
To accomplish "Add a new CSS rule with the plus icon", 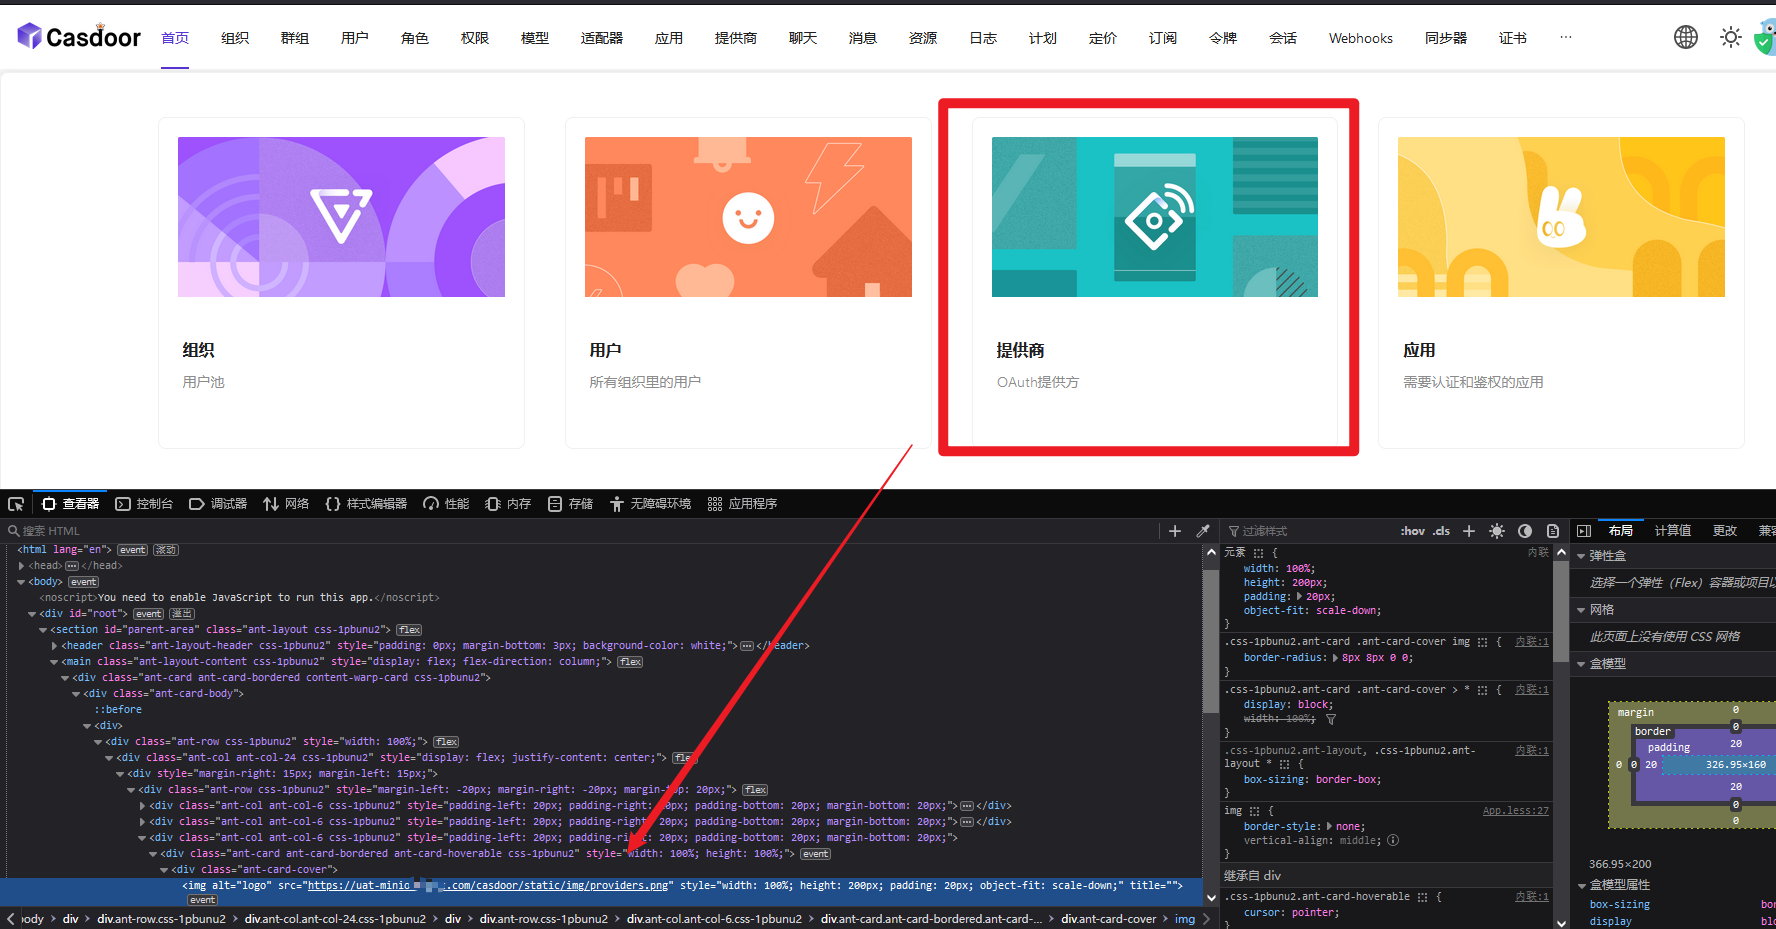I will point(1468,530).
